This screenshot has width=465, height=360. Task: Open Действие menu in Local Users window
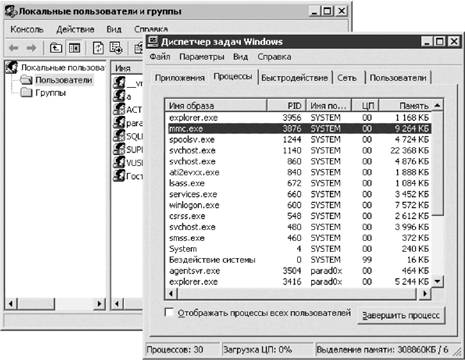point(75,29)
